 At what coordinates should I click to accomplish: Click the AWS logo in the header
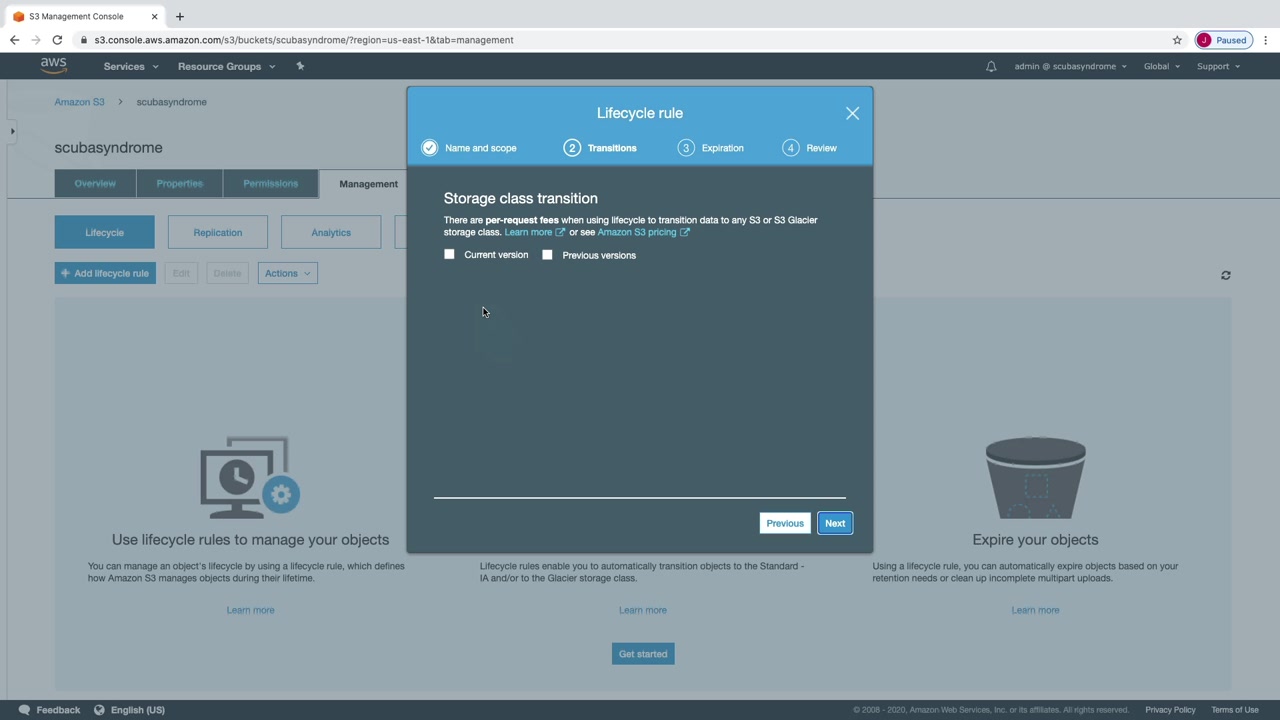coord(54,66)
